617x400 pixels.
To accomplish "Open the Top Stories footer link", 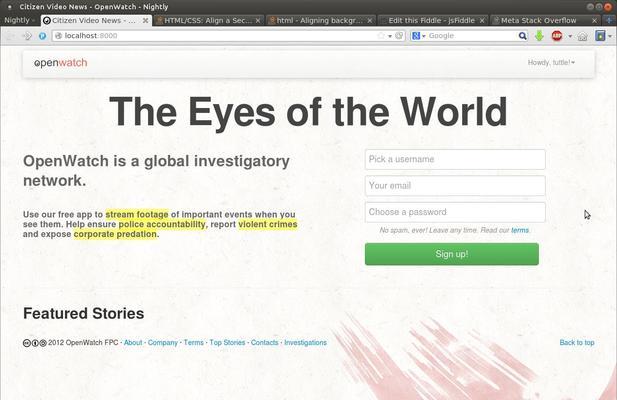I will coord(227,343).
